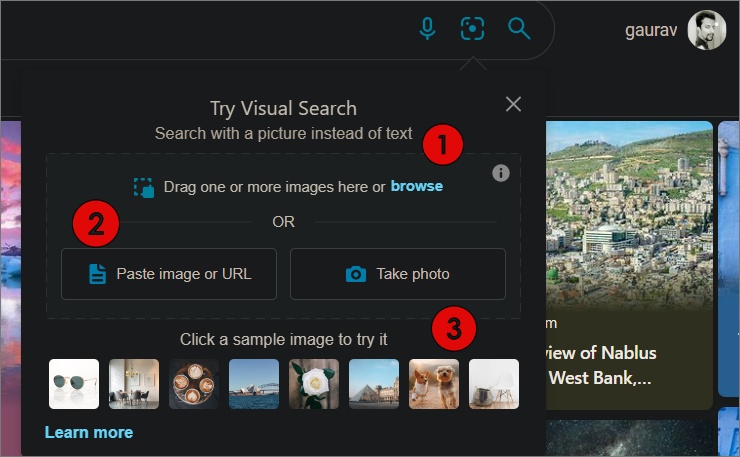The image size is (740, 457).
Task: Select the dining room sample image
Action: [134, 384]
